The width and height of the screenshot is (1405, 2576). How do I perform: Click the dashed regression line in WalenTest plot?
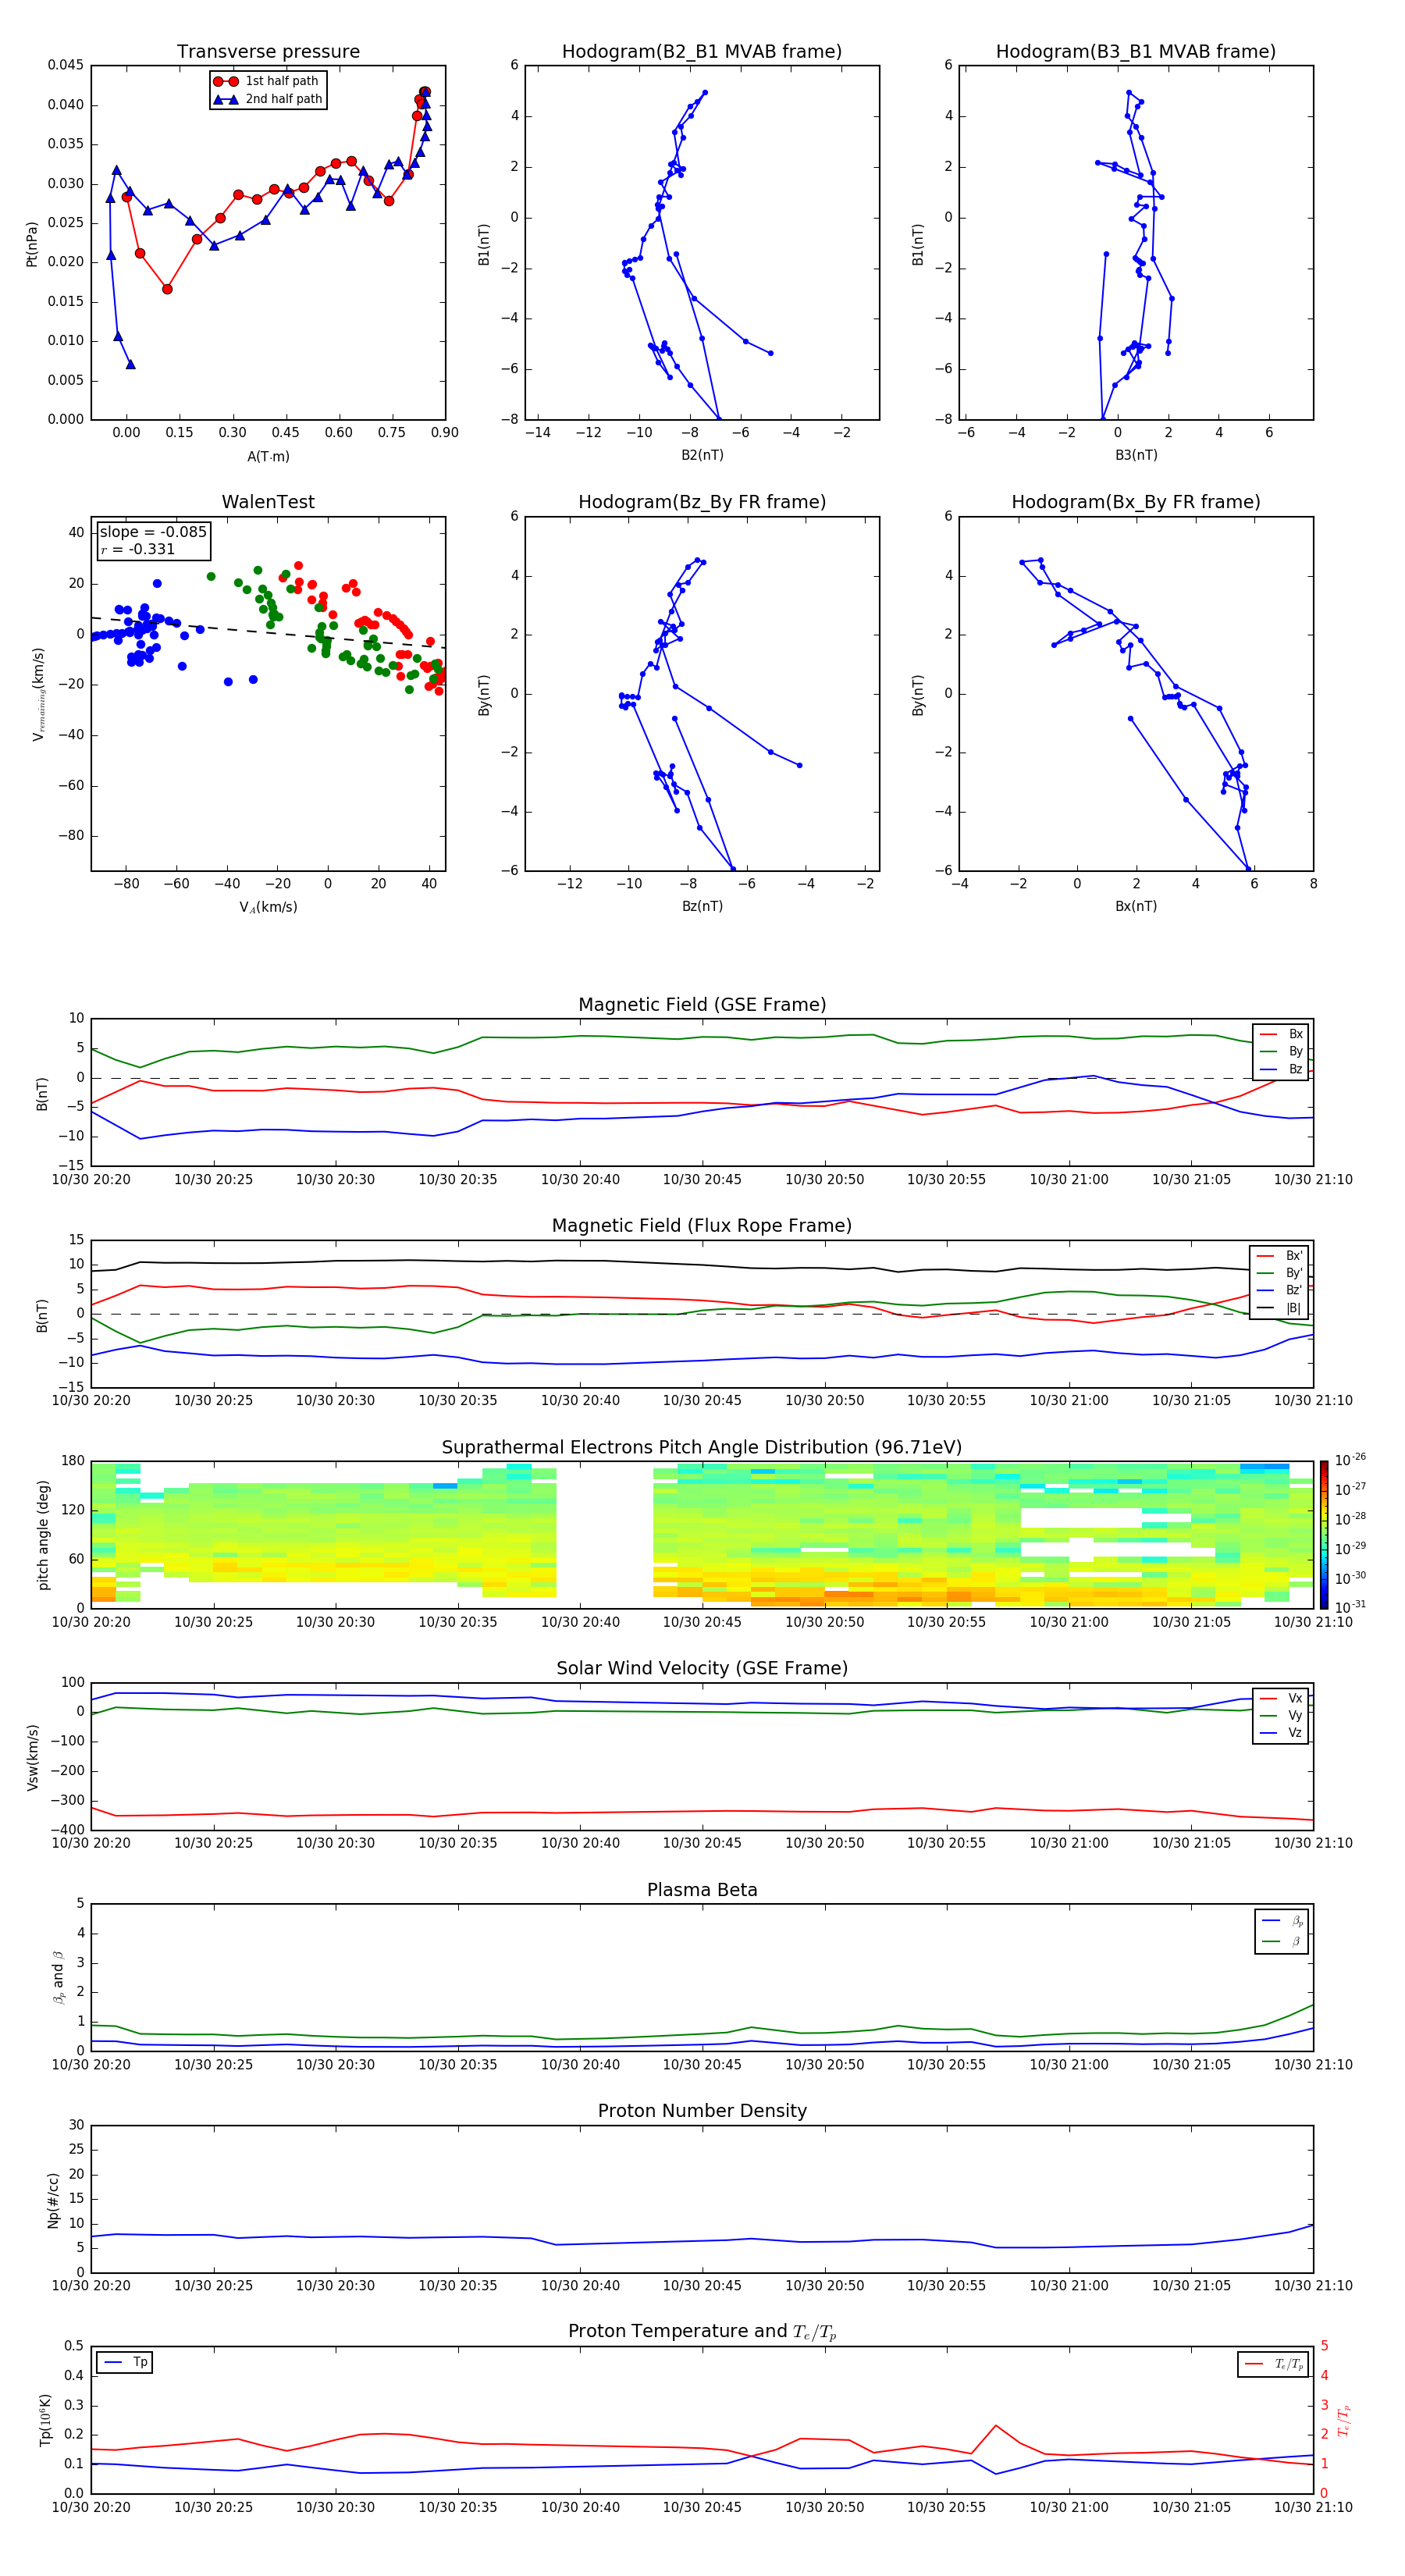tap(268, 632)
